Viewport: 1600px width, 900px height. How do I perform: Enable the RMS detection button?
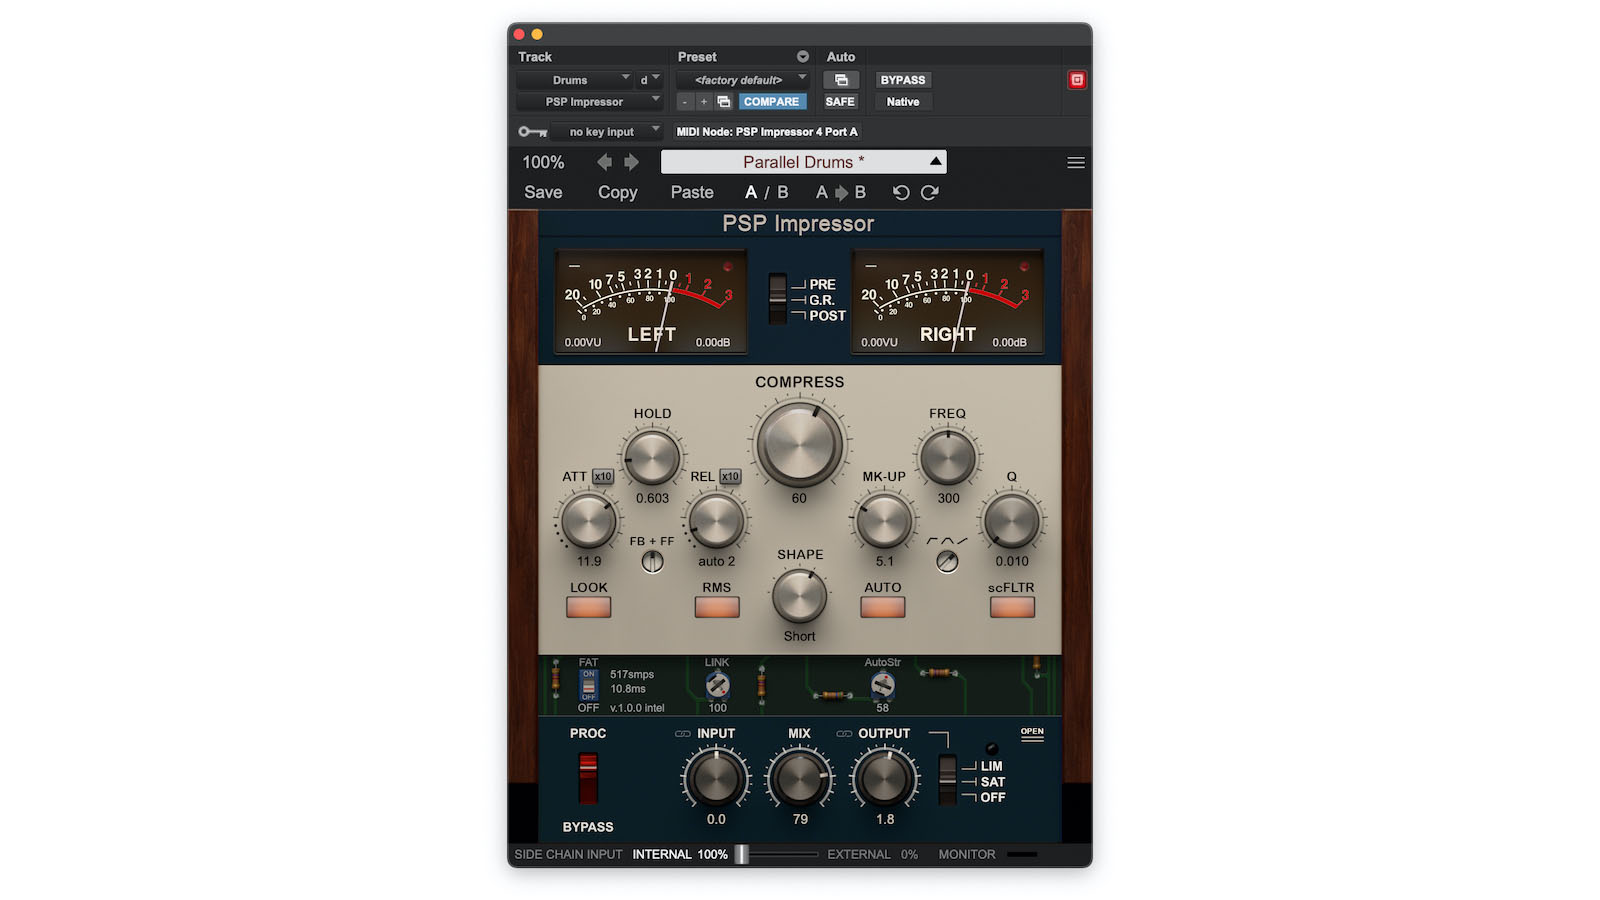(716, 606)
